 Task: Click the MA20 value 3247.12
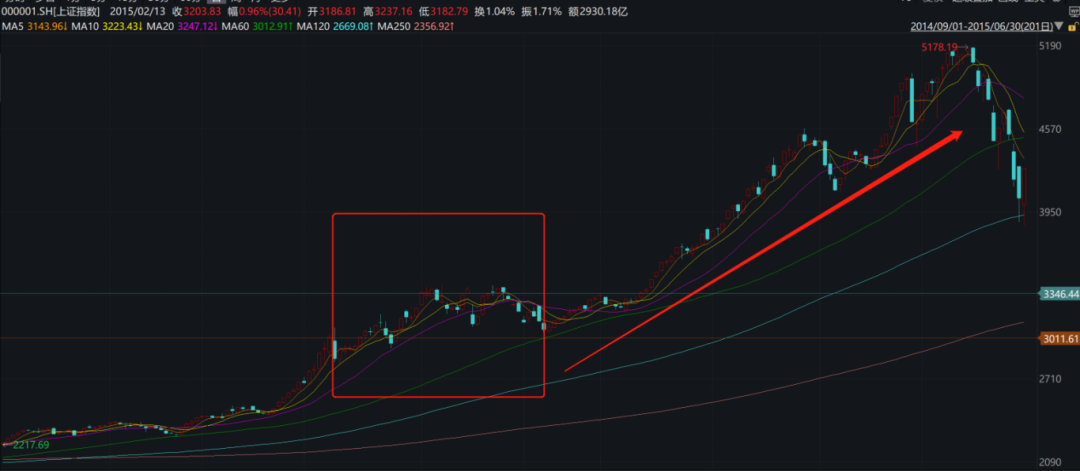coord(196,26)
